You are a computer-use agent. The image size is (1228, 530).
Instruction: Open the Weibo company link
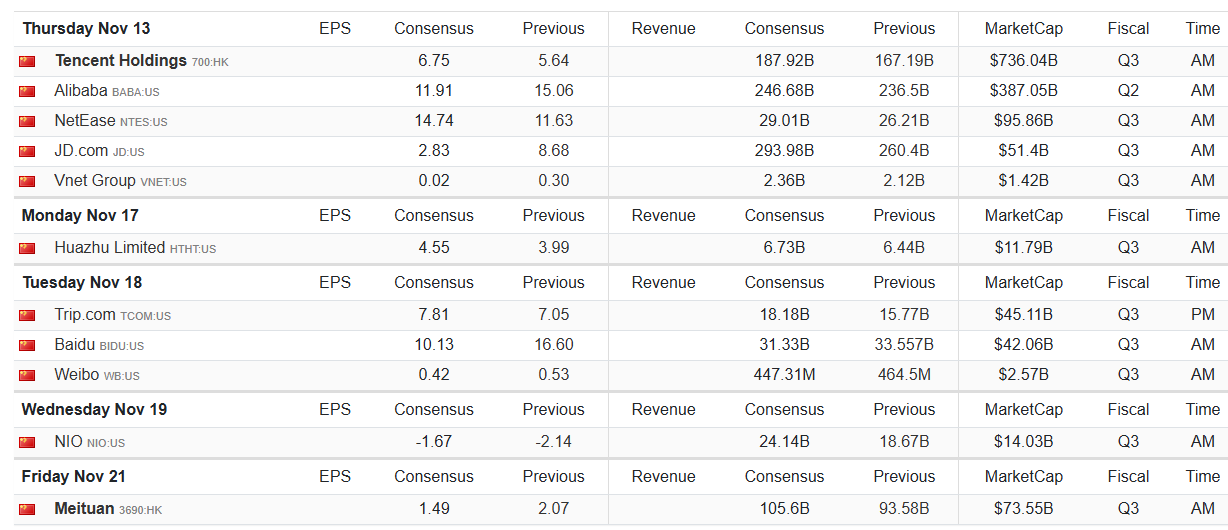77,375
